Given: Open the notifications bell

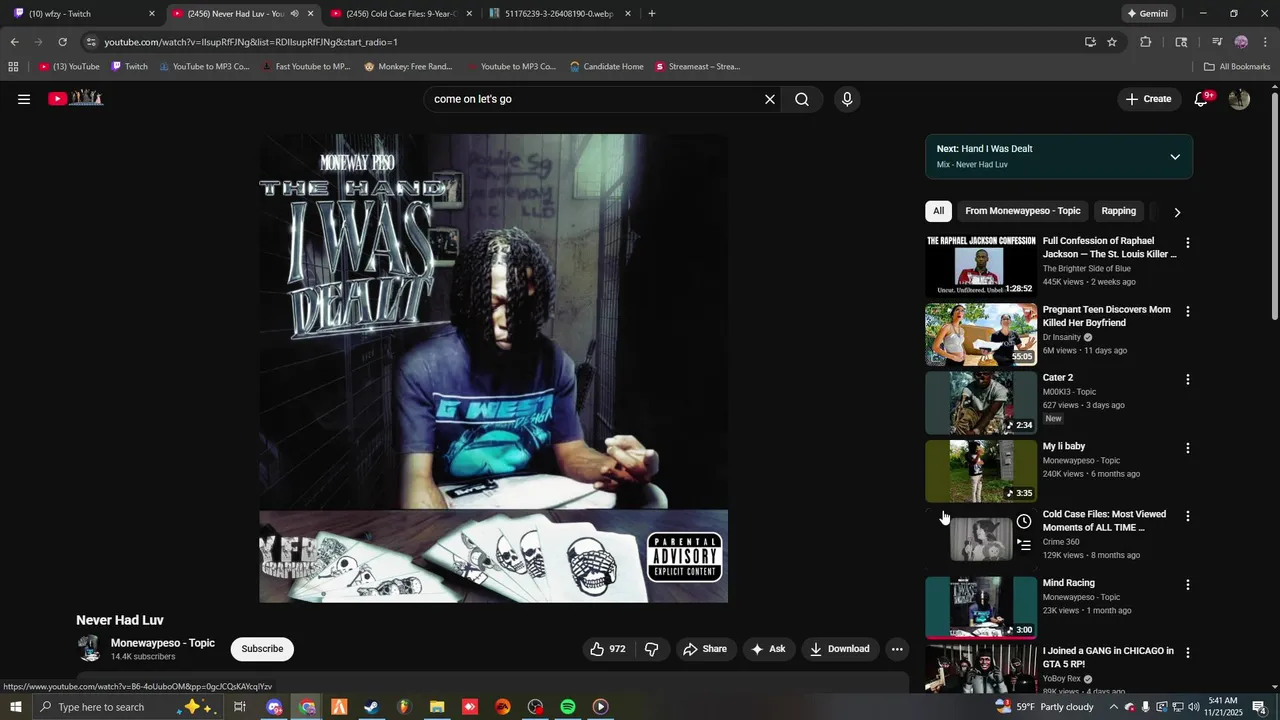Looking at the screenshot, I should [1202, 99].
